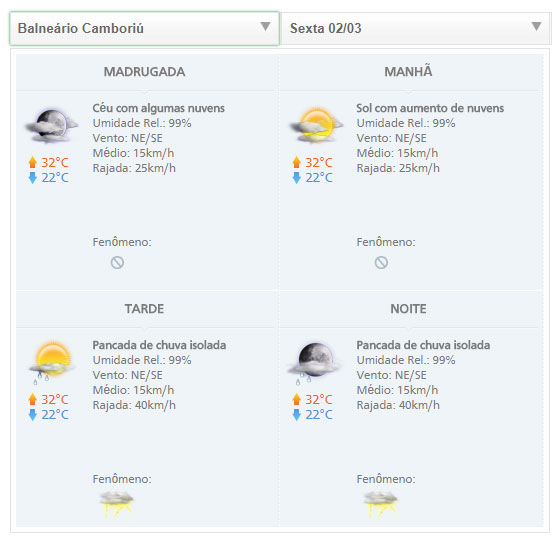Screen dimensions: 553x540
Task: Click the Céu com algumas nuvens text
Action: point(158,108)
